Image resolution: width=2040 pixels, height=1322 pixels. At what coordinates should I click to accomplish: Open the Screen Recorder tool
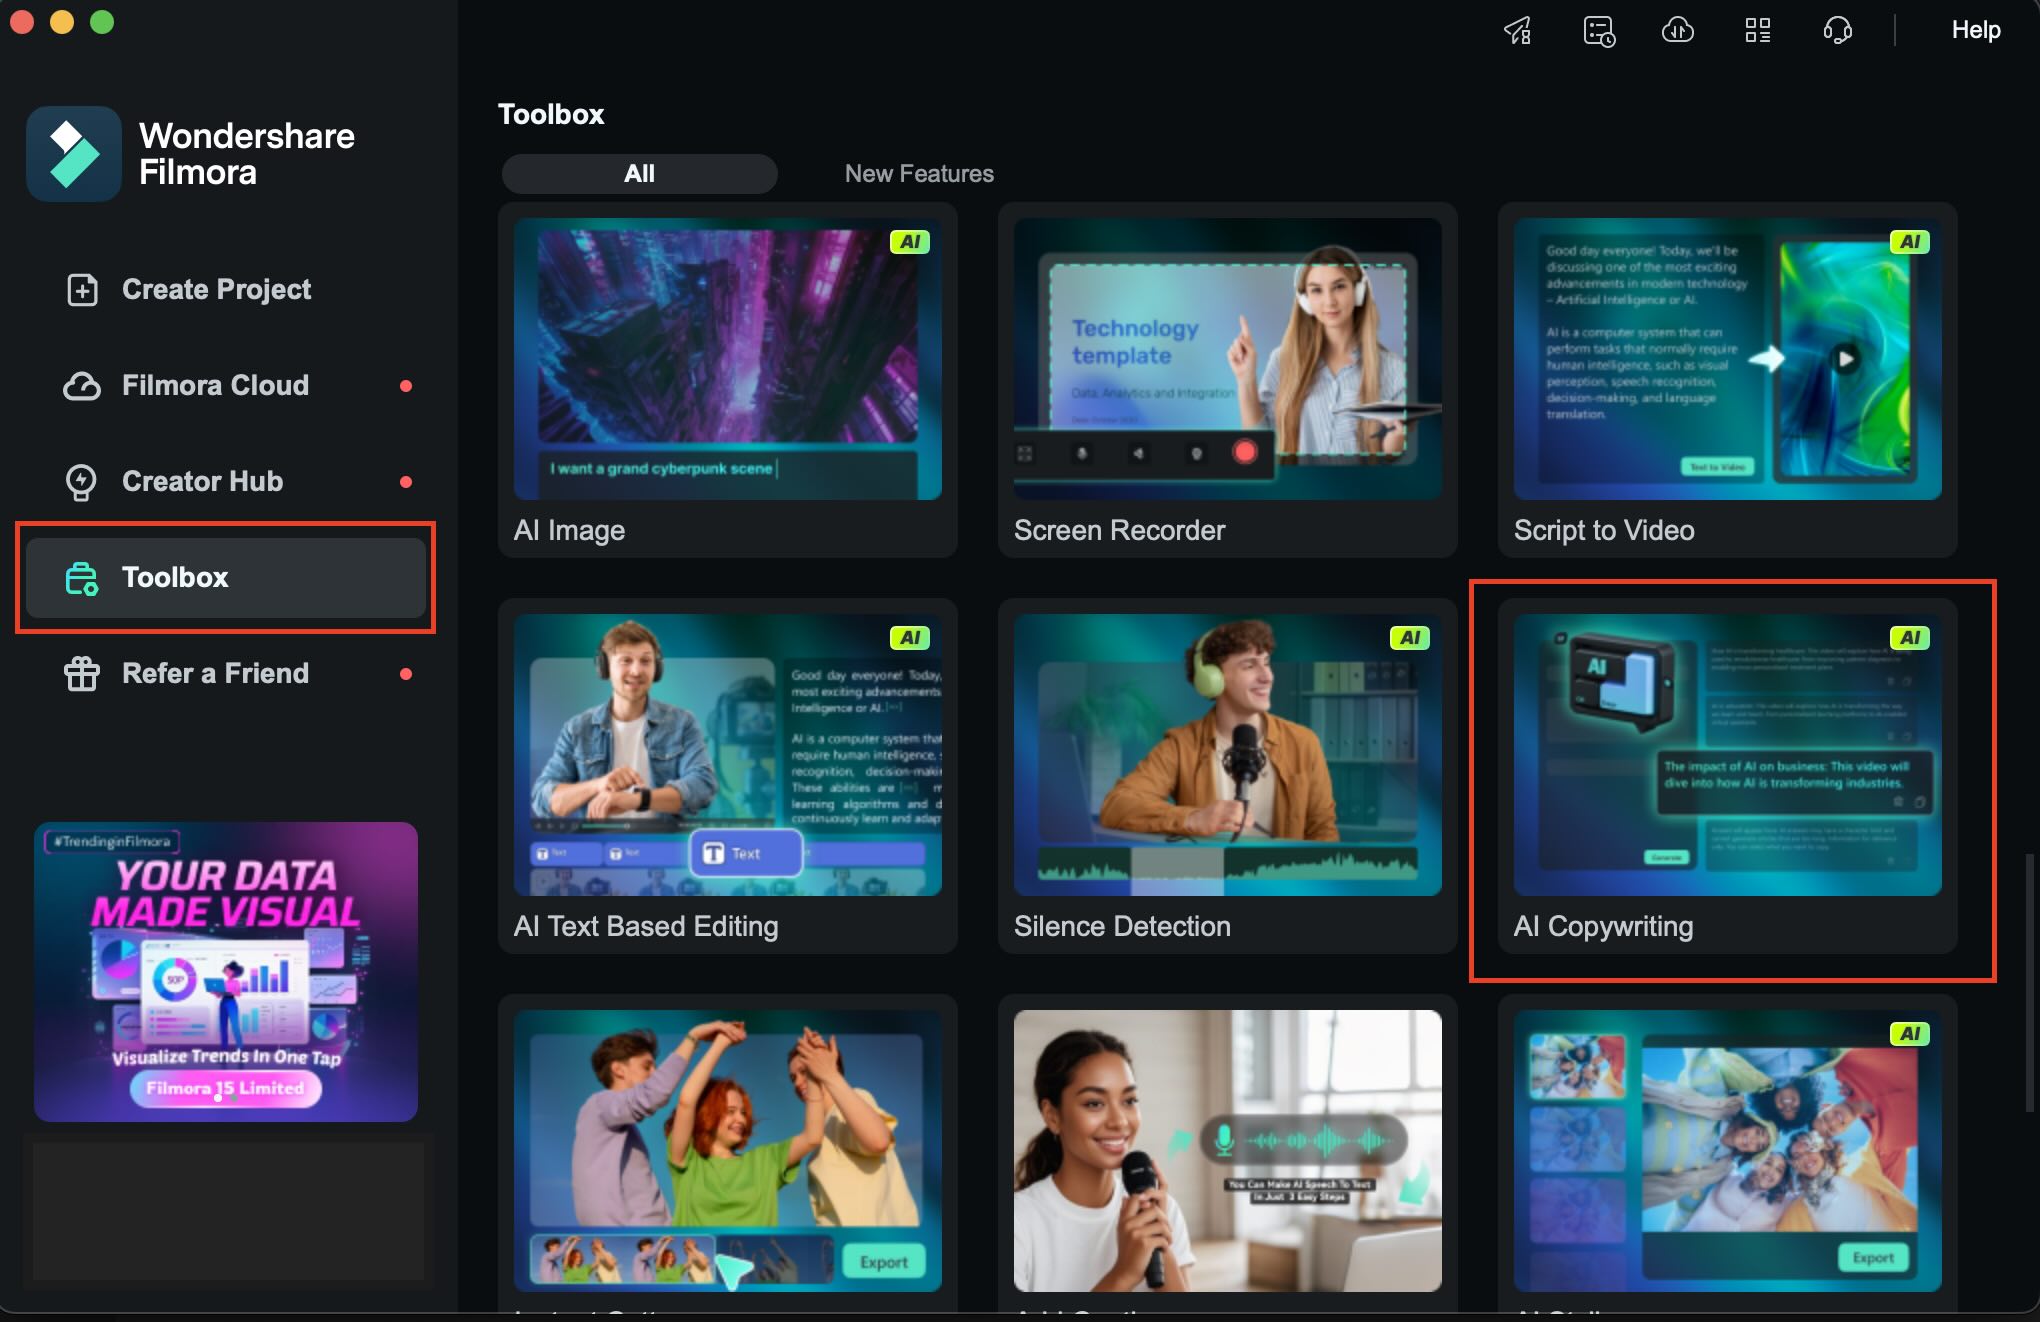pos(1225,360)
